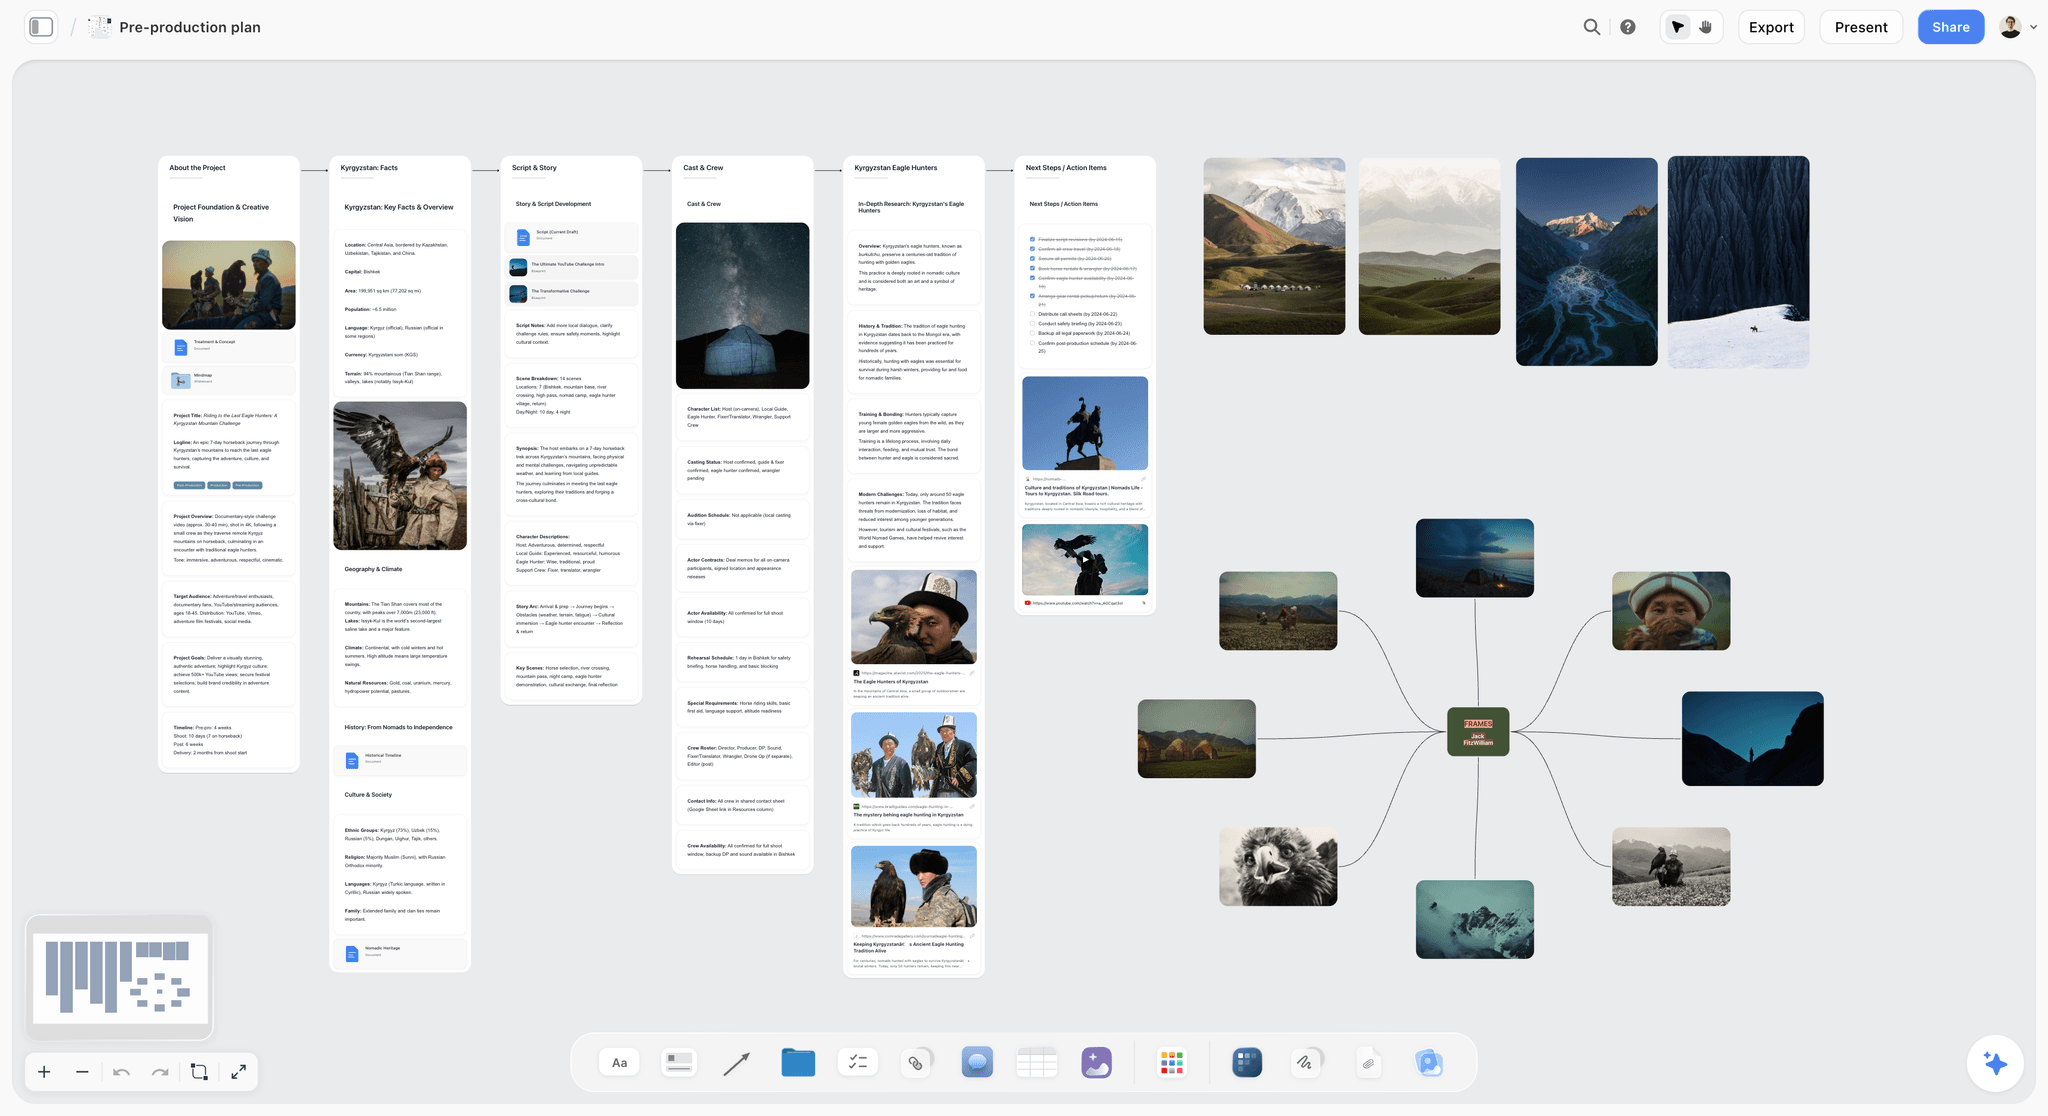Open The Ultimate YouTube Challenge Intro card
Image resolution: width=2048 pixels, height=1116 pixels.
(571, 267)
